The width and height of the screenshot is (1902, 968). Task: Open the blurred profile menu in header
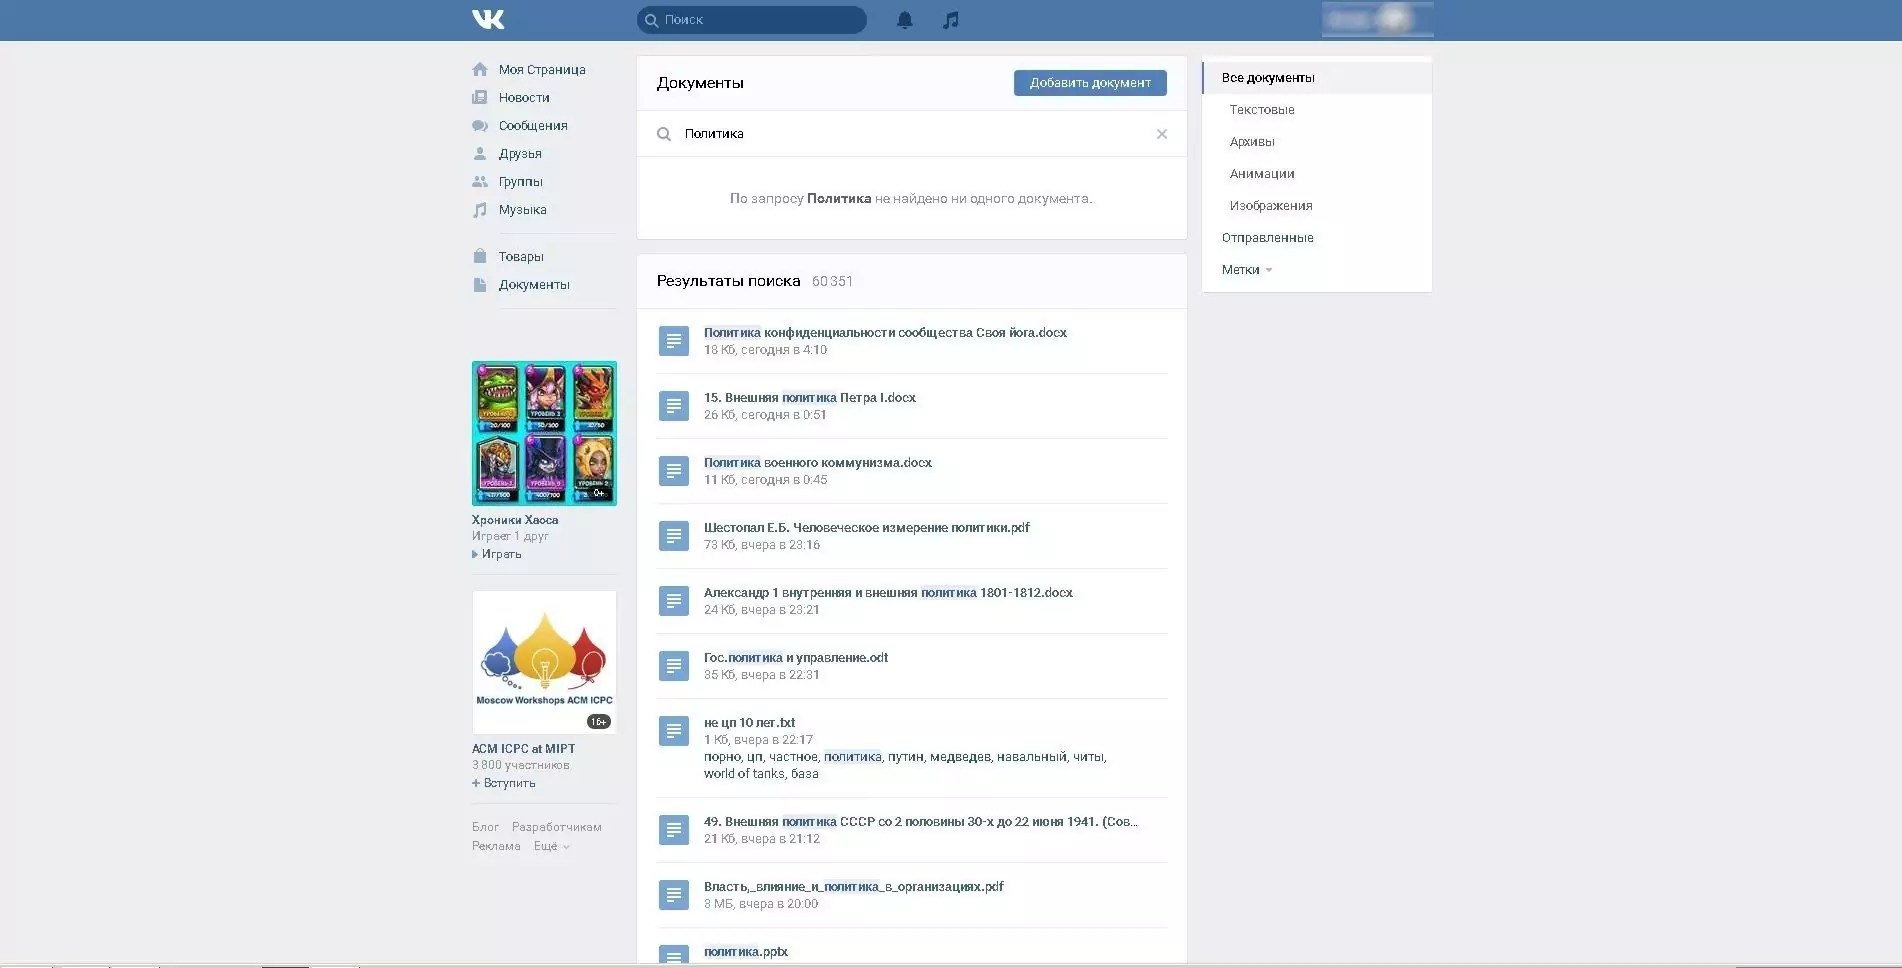(x=1377, y=20)
